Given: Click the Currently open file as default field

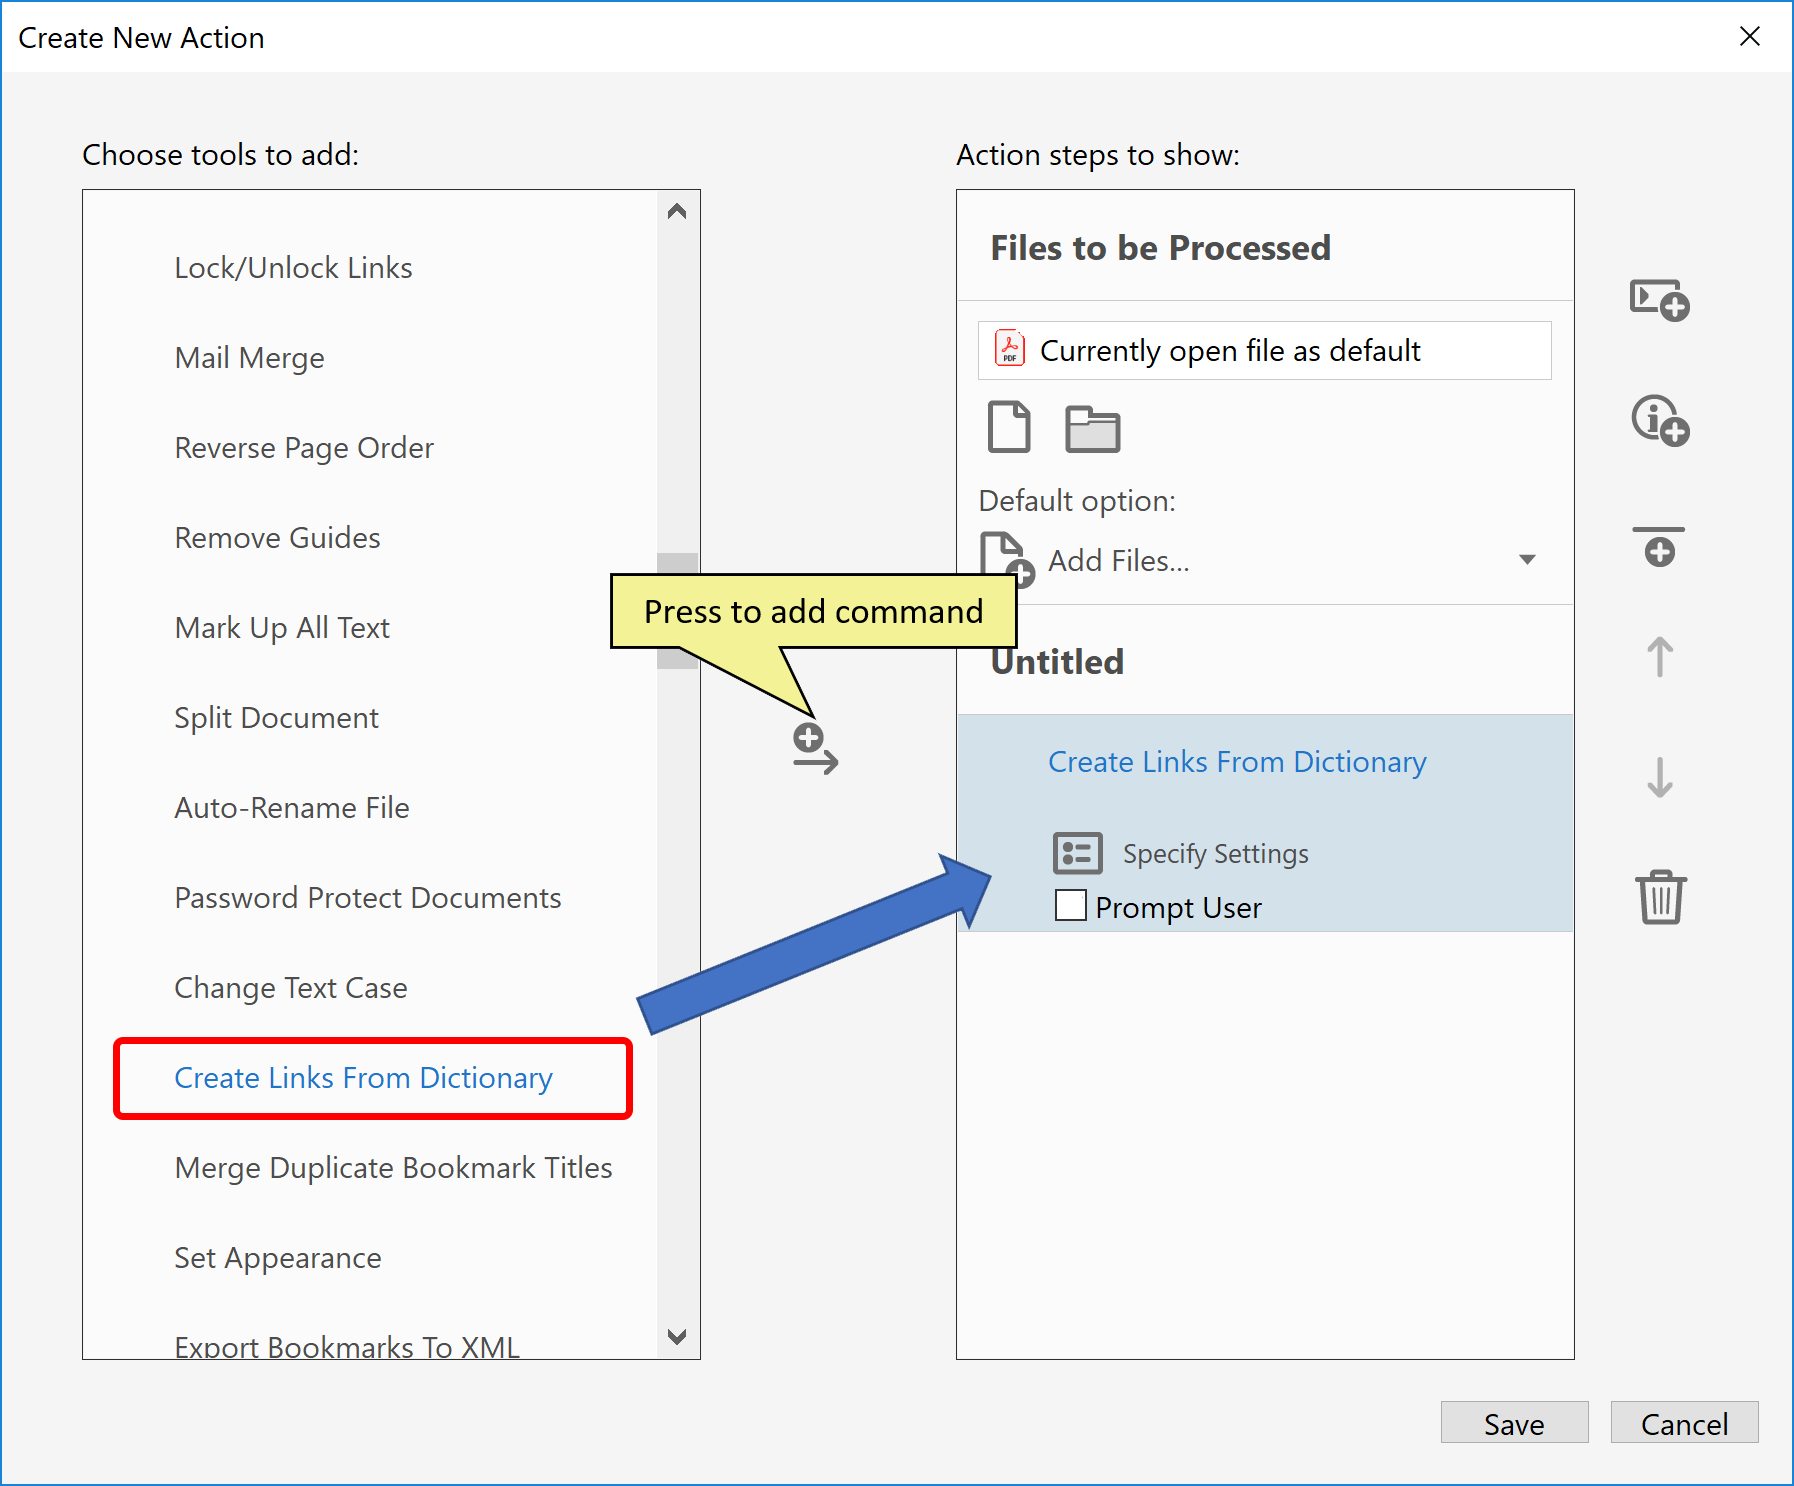Looking at the screenshot, I should [x=1230, y=351].
